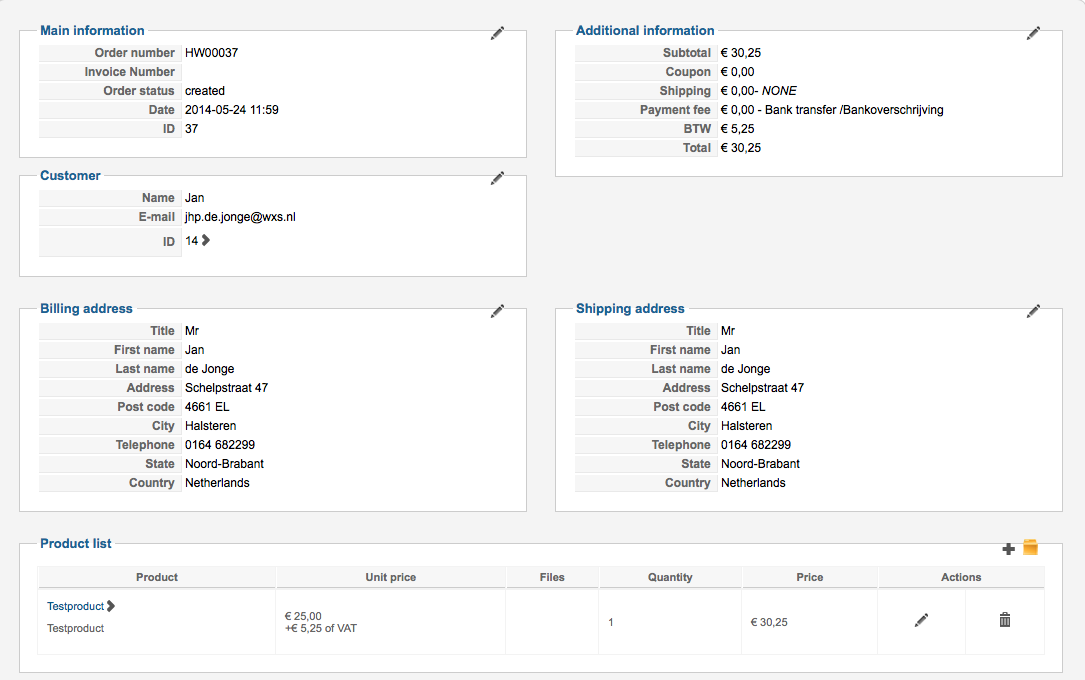The image size is (1085, 680).
Task: Edit the Main information section
Action: pos(497,33)
